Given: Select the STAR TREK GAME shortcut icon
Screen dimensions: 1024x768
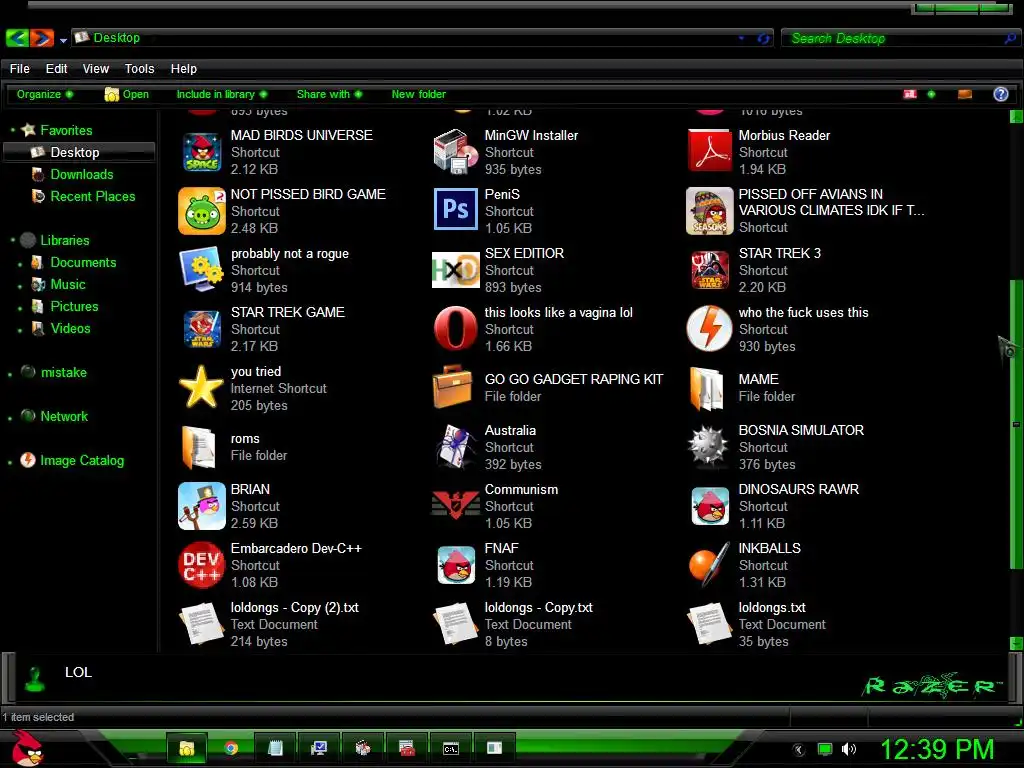Looking at the screenshot, I should 202,328.
